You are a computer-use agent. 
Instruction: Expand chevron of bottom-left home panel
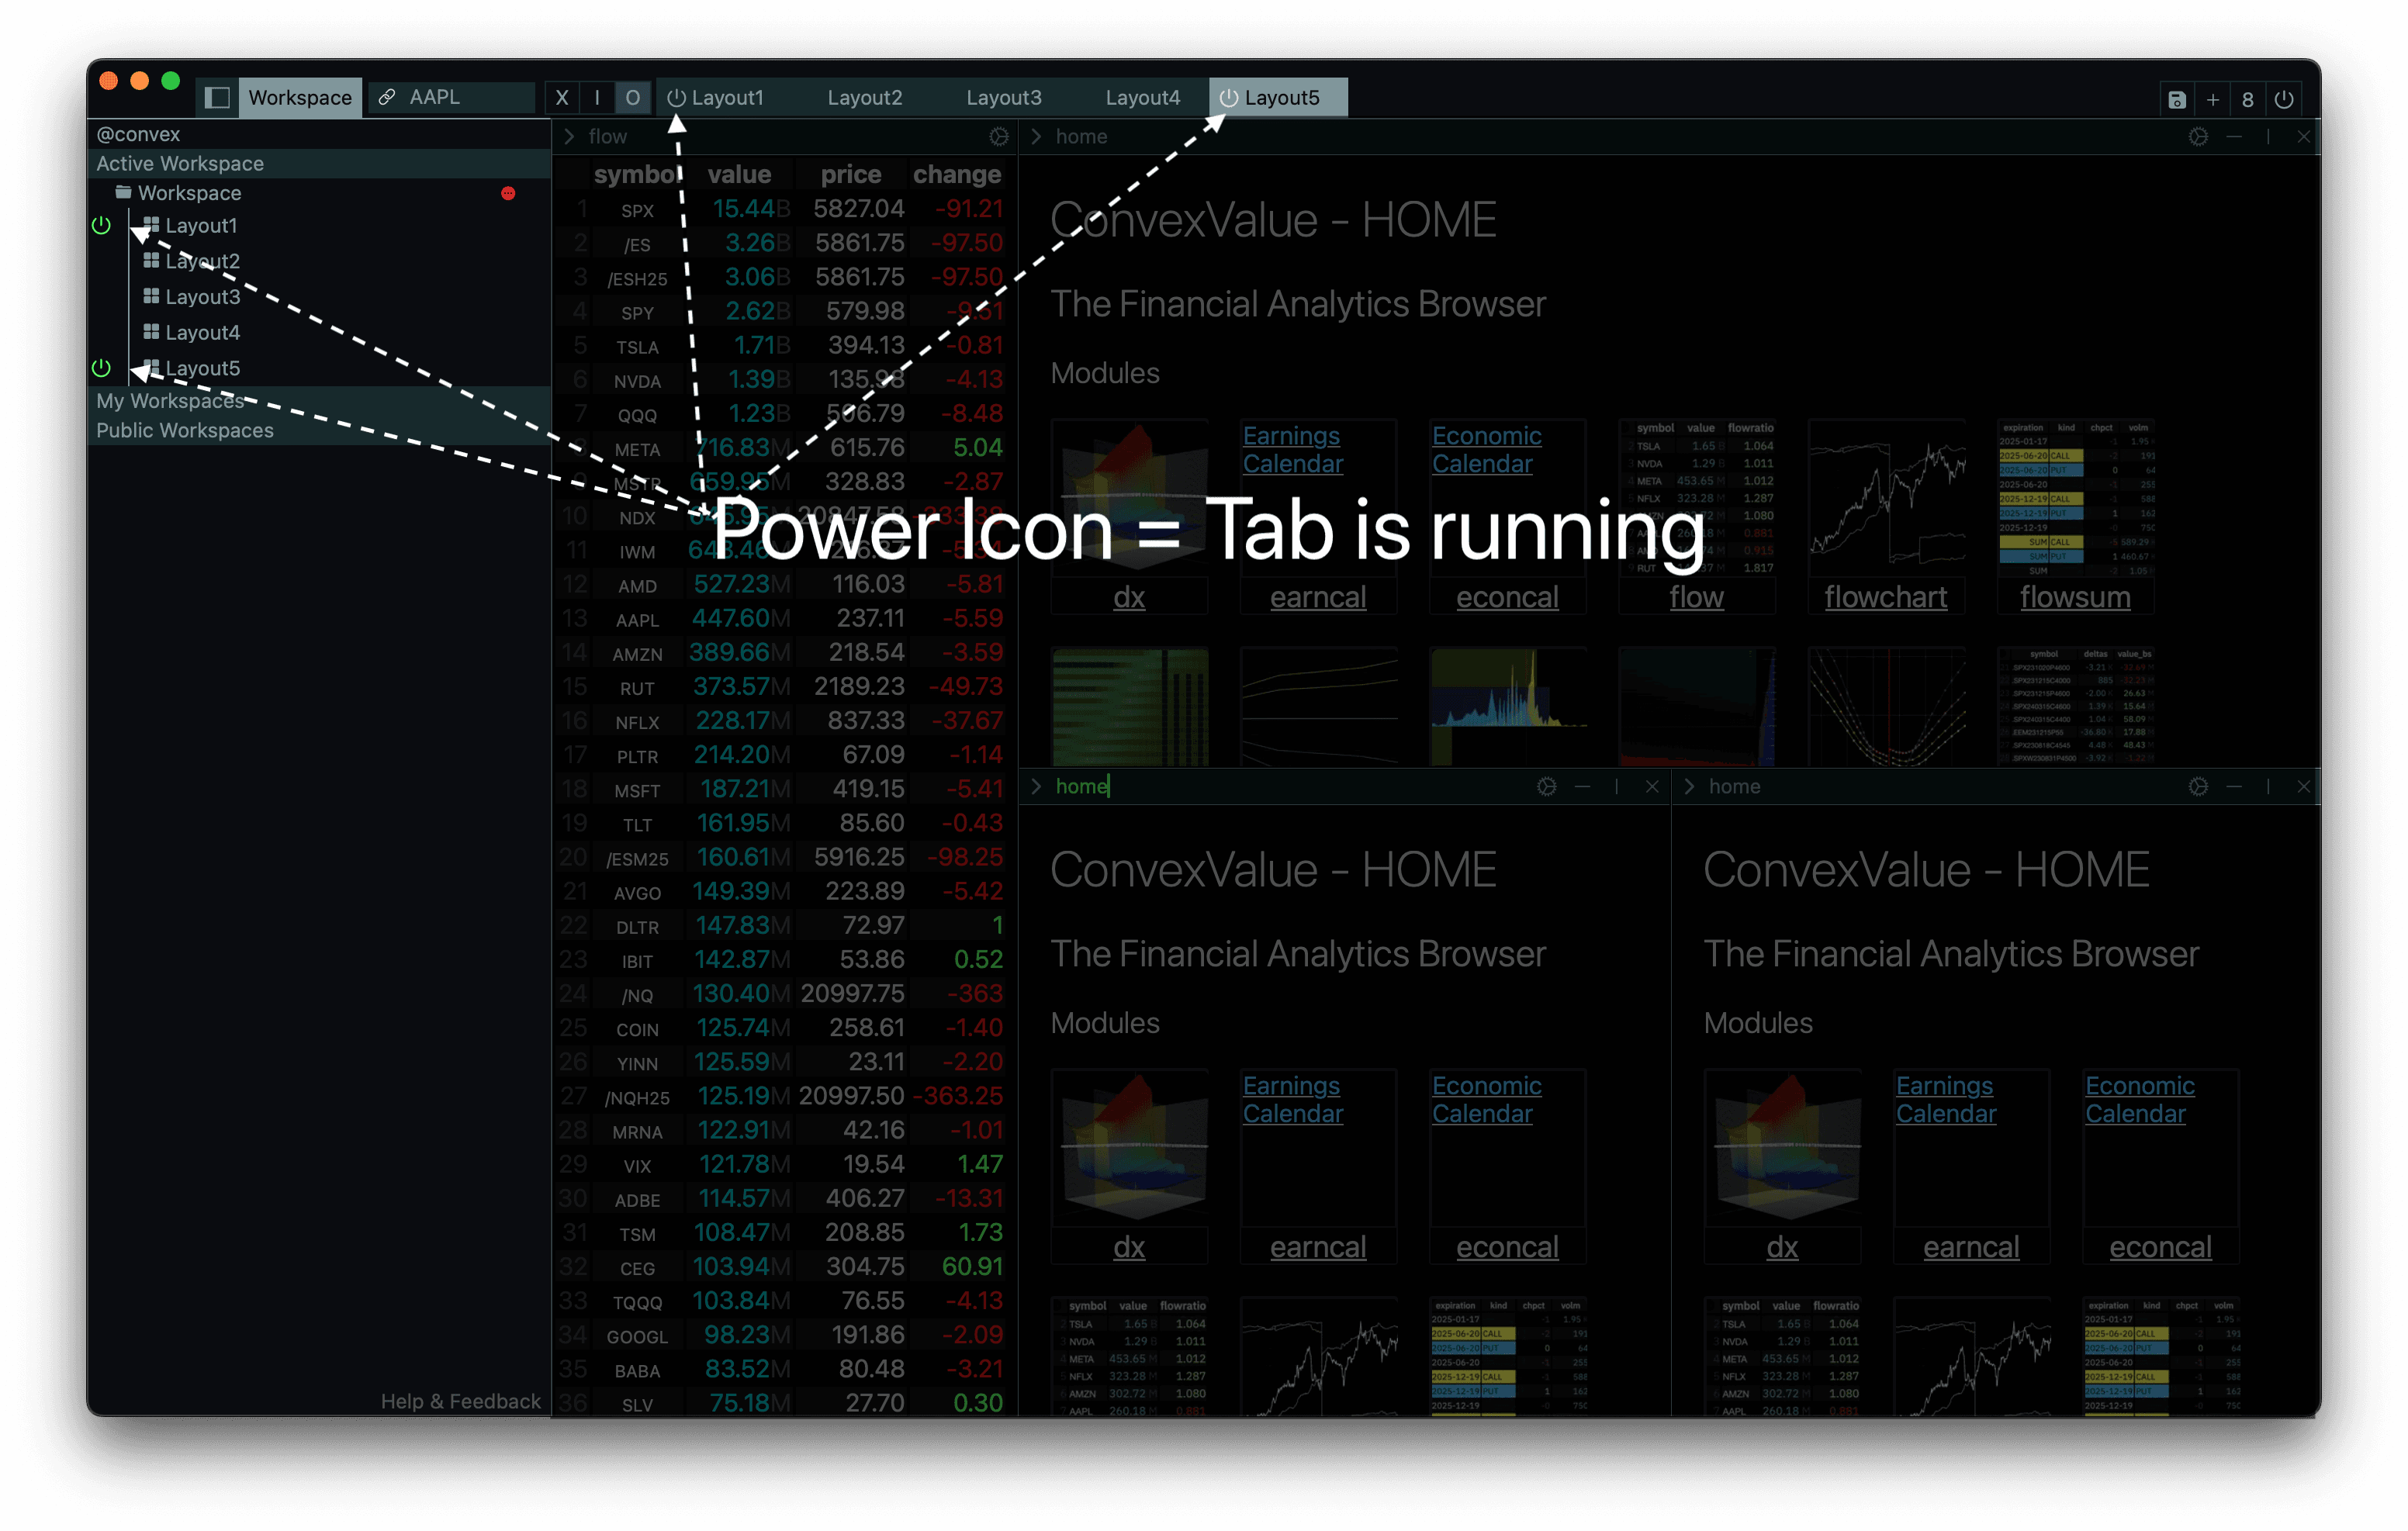(x=1037, y=786)
